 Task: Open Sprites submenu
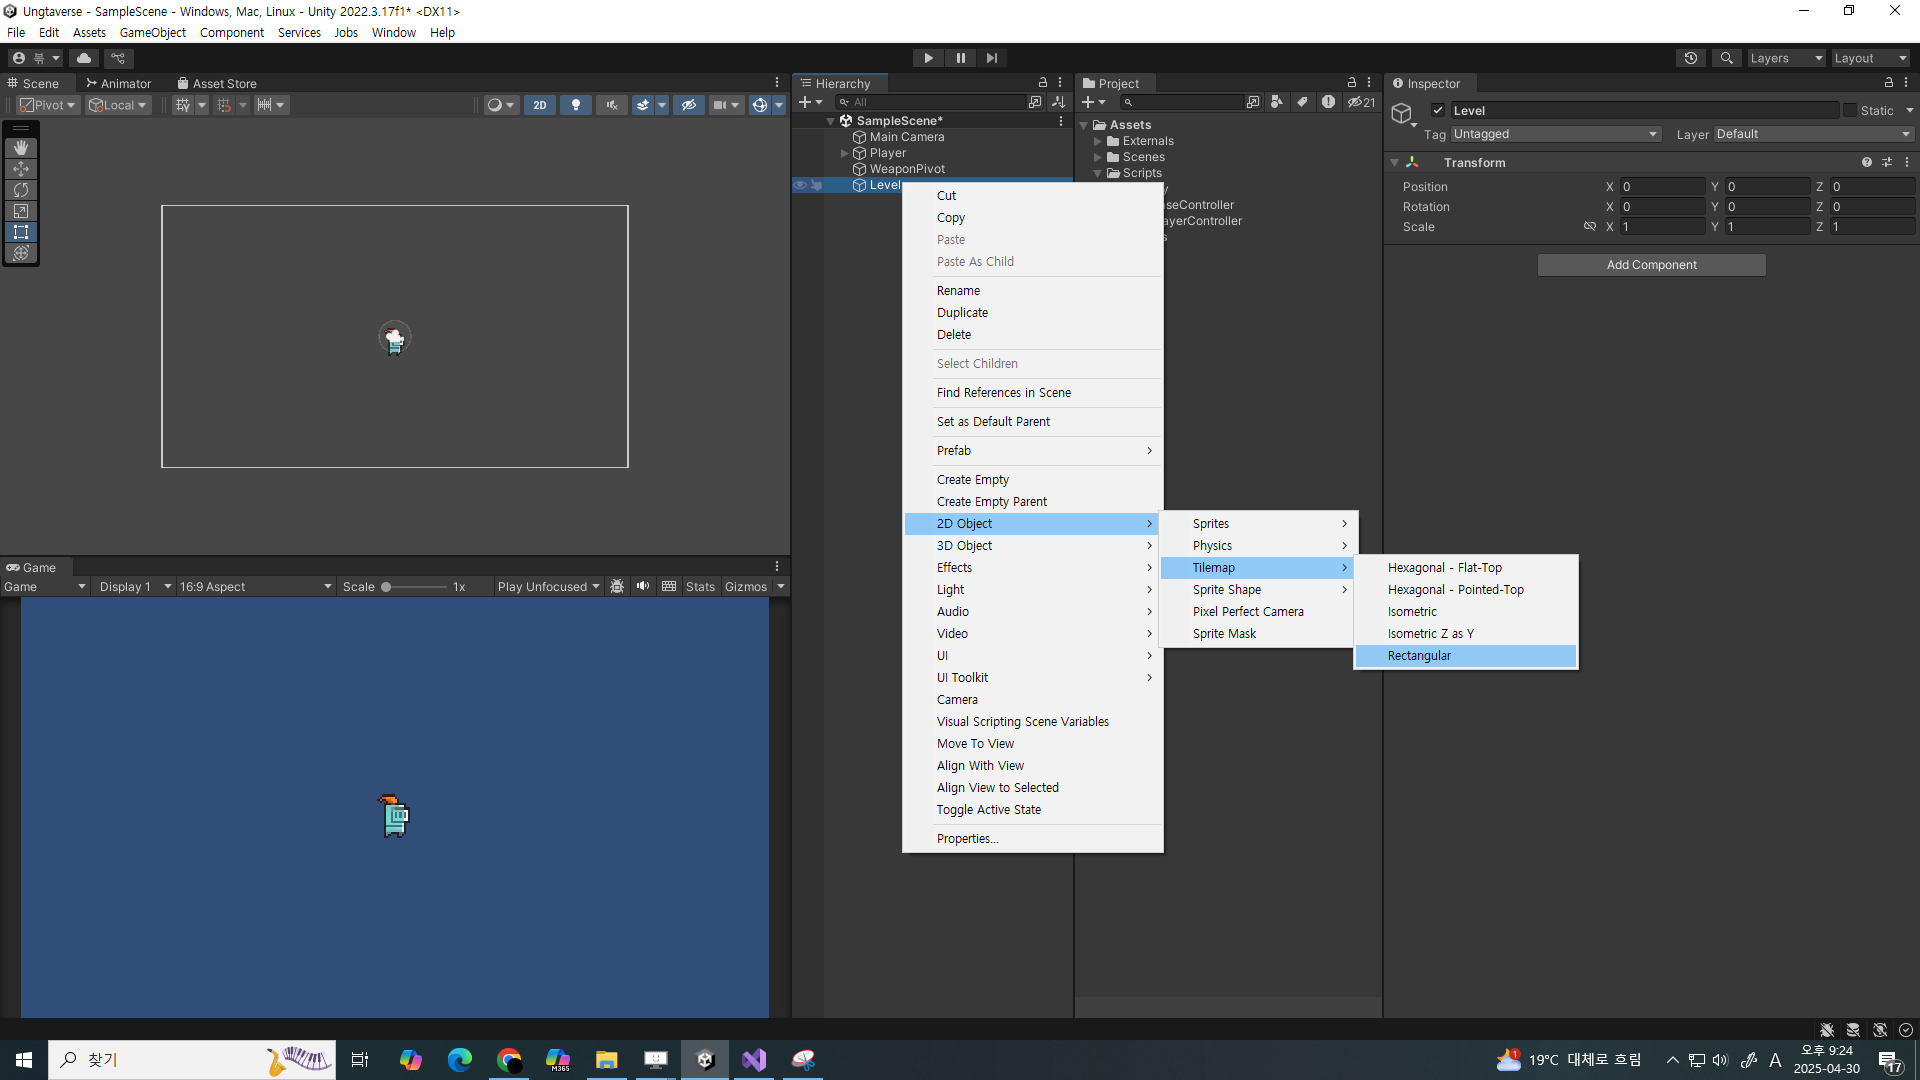pyautogui.click(x=1258, y=524)
